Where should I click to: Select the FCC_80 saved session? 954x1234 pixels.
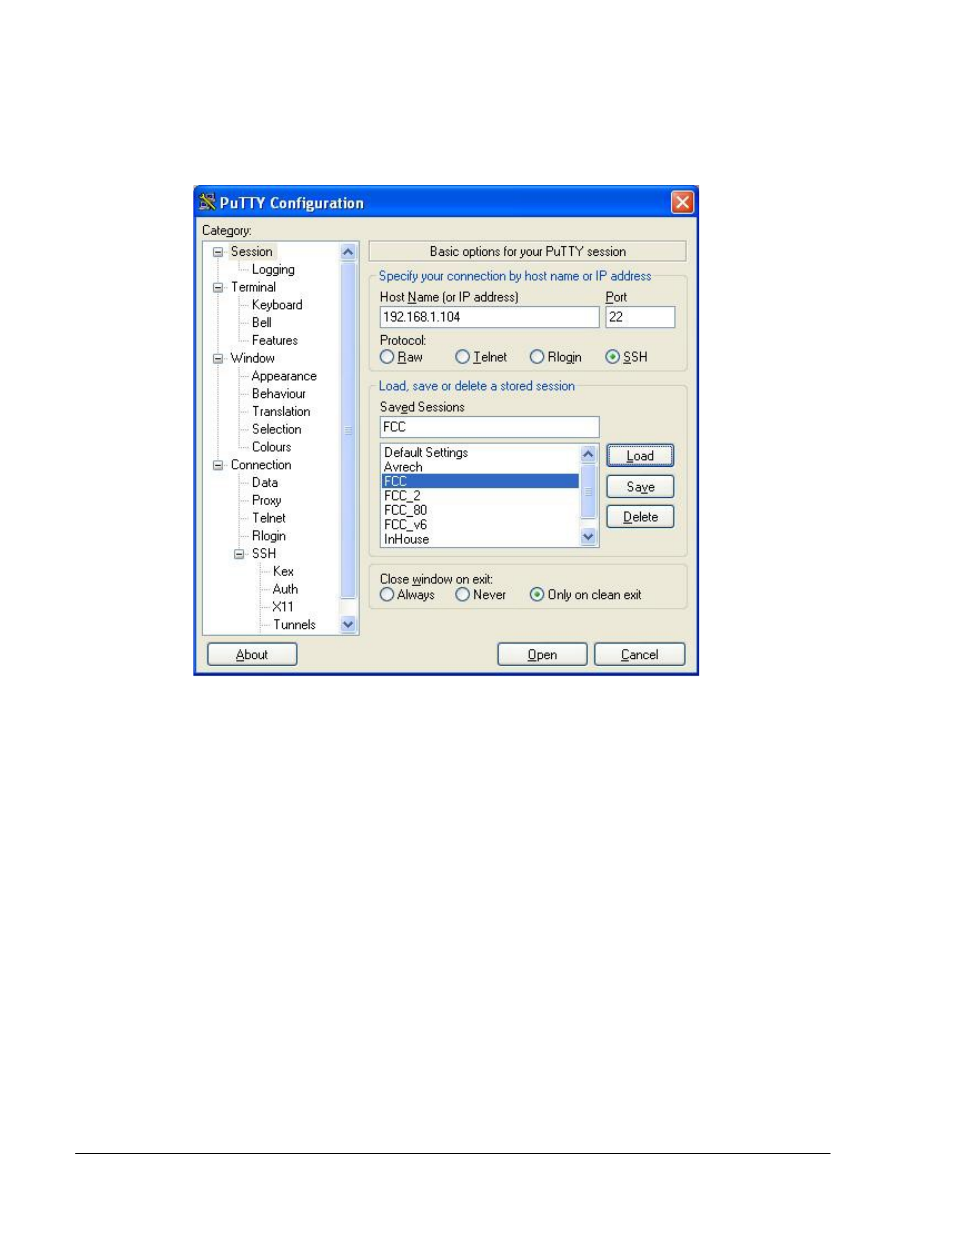click(480, 510)
